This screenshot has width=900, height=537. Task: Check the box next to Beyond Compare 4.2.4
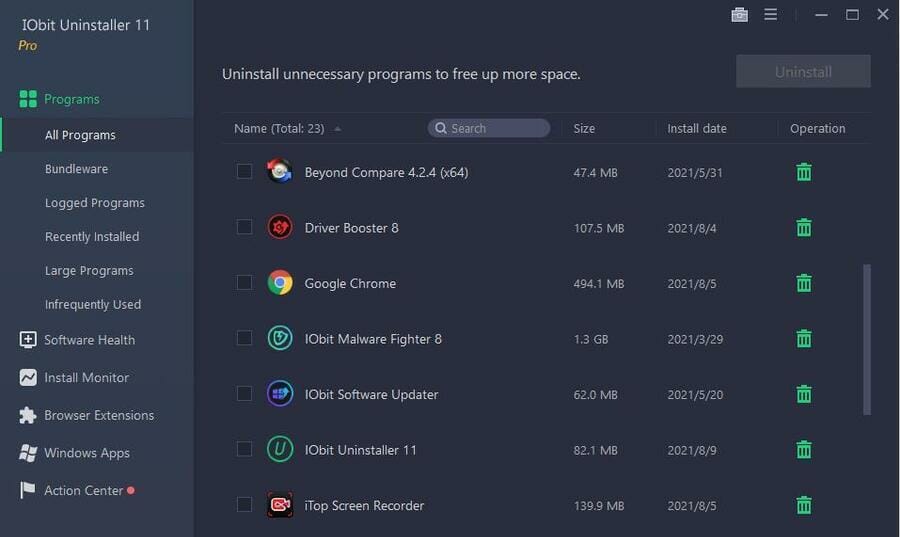tap(244, 171)
